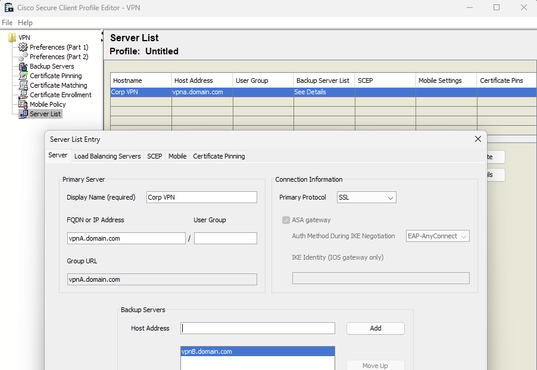Click the Certificate Enrollment tree icon

click(x=23, y=95)
